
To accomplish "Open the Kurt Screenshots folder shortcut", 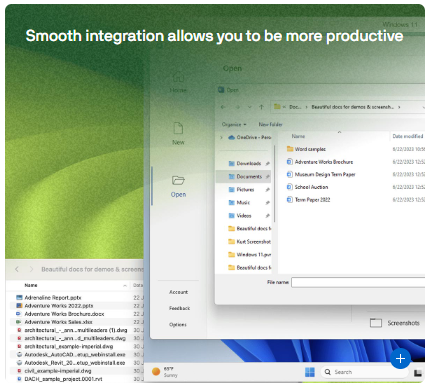I will click(249, 241).
